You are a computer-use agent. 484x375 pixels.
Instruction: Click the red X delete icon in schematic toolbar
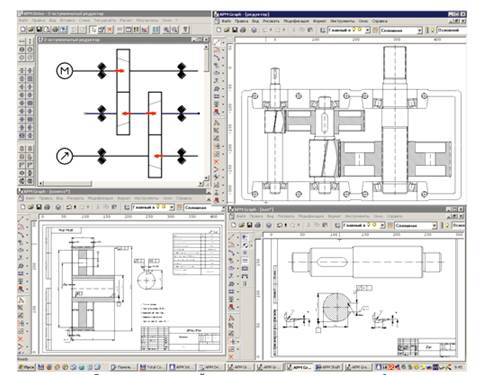pos(110,29)
